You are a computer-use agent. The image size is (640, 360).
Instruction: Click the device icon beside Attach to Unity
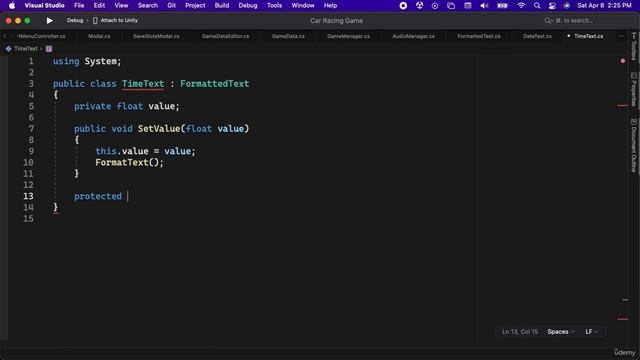point(95,20)
